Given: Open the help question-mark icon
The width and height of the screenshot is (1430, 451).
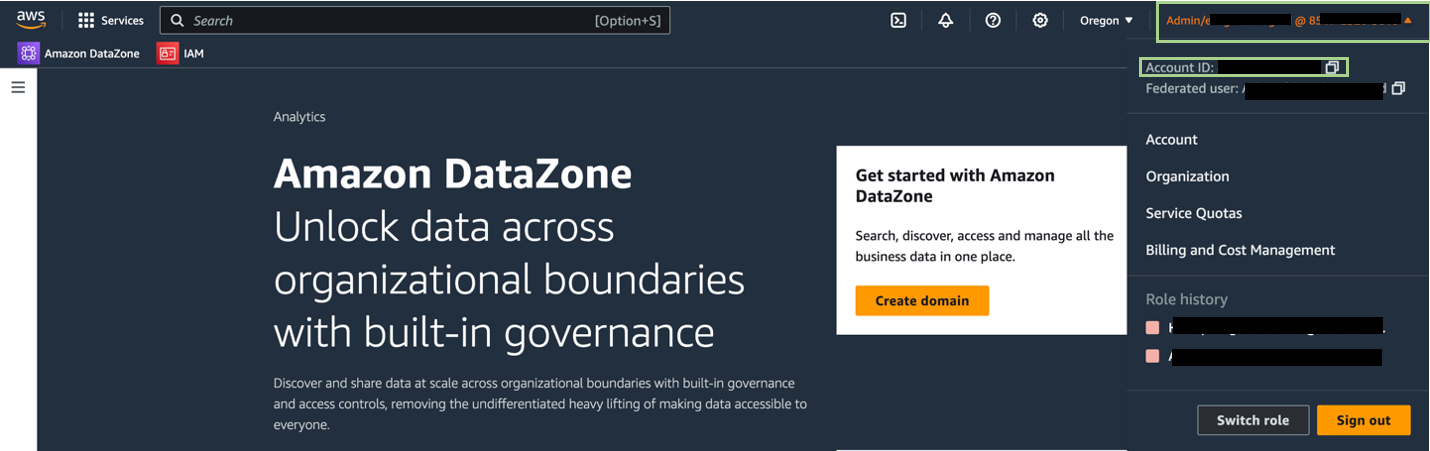Looking at the screenshot, I should click(993, 20).
